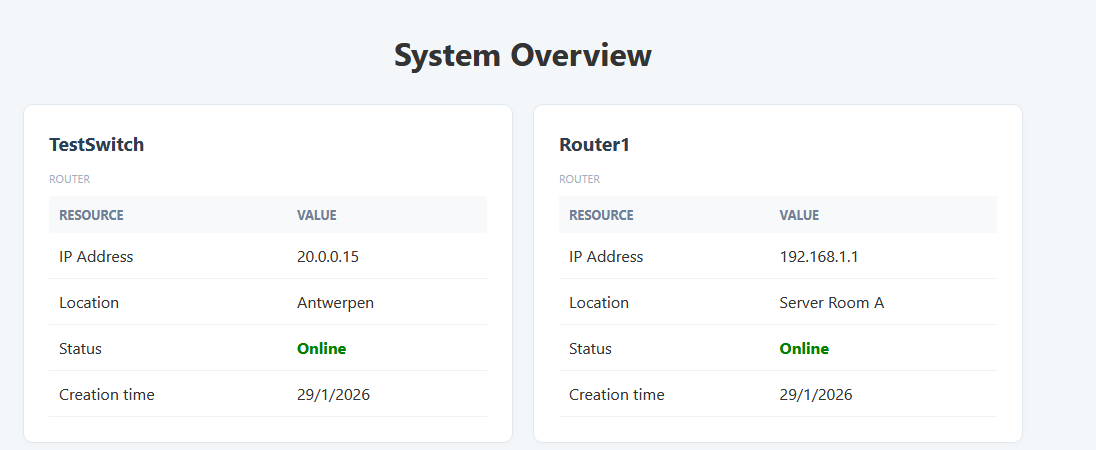1096x450 pixels.
Task: Select Location label in TestSwitch card
Action: 89,303
